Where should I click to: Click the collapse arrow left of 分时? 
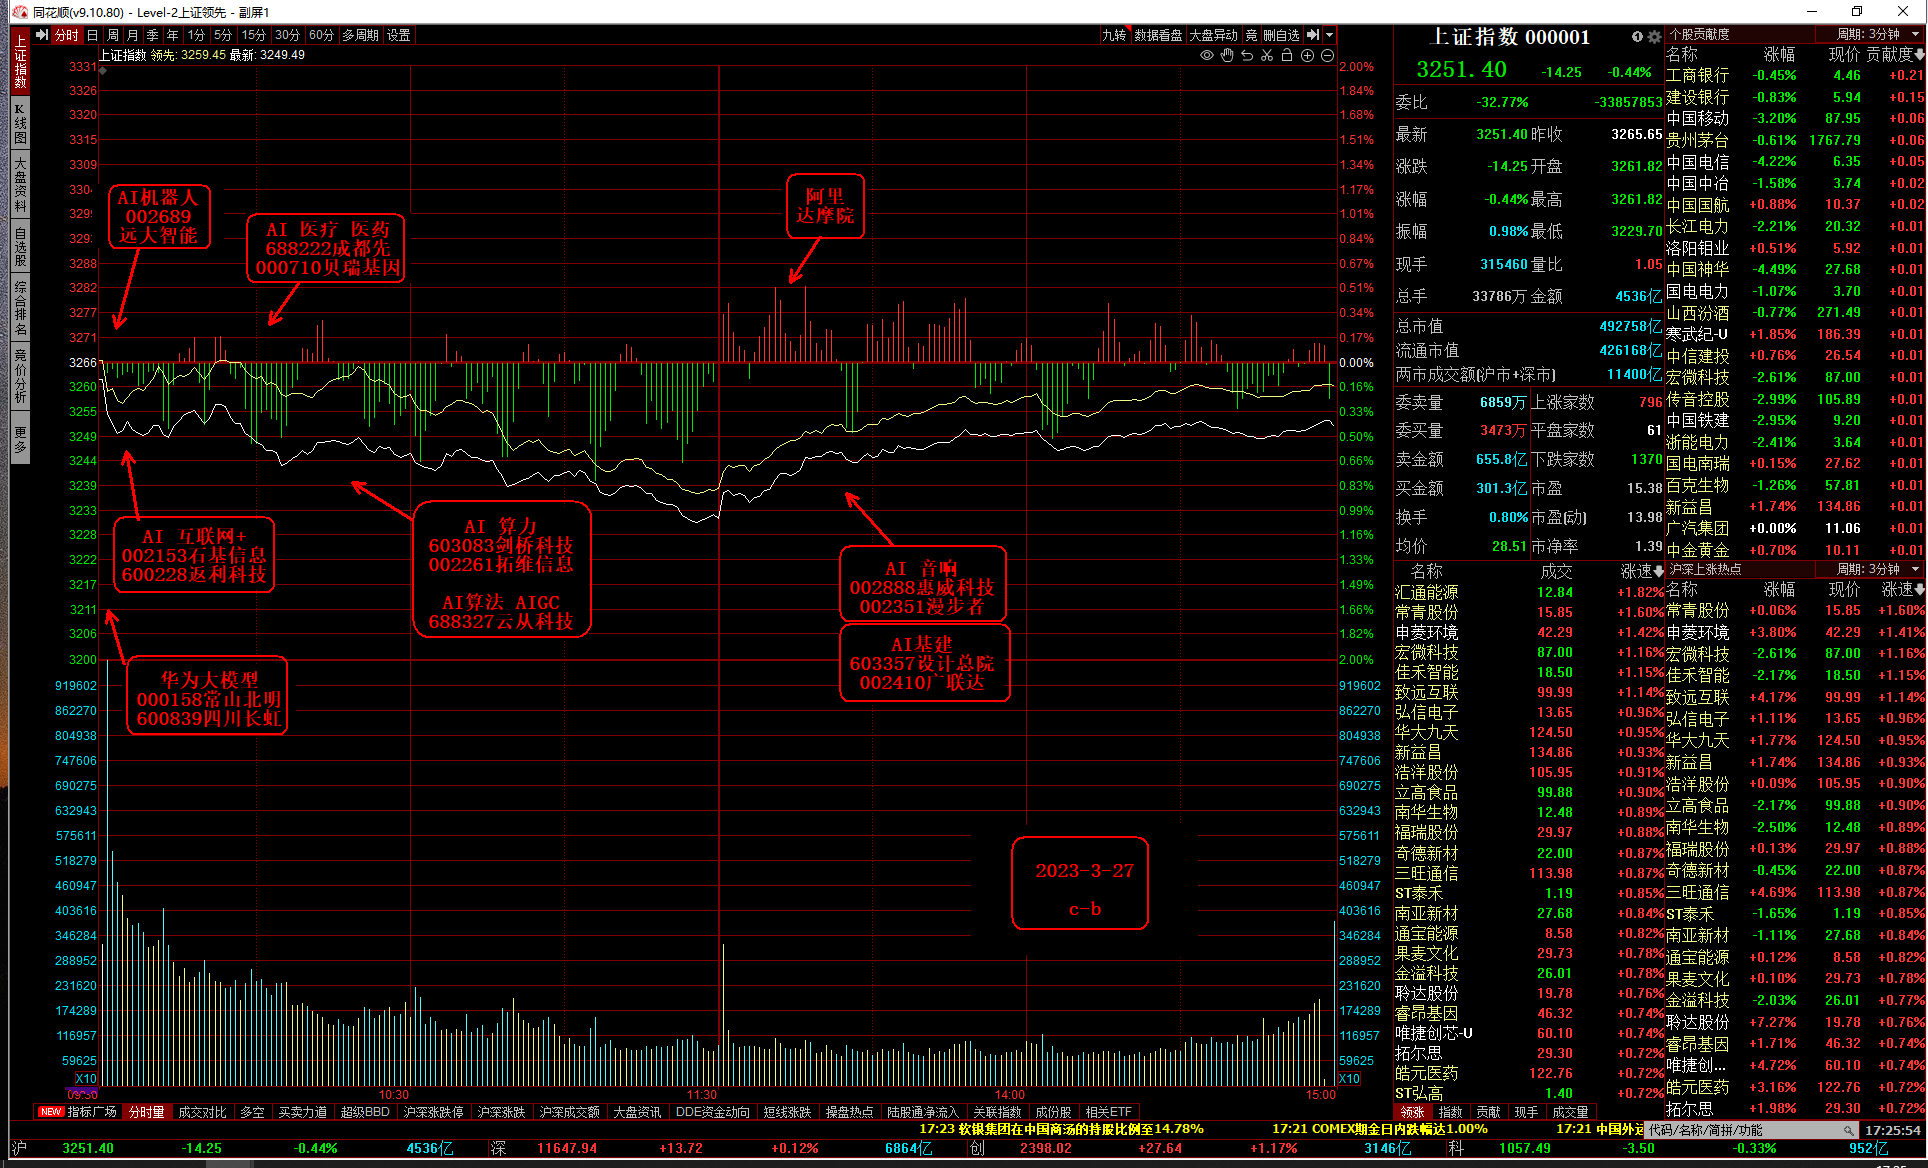[42, 35]
